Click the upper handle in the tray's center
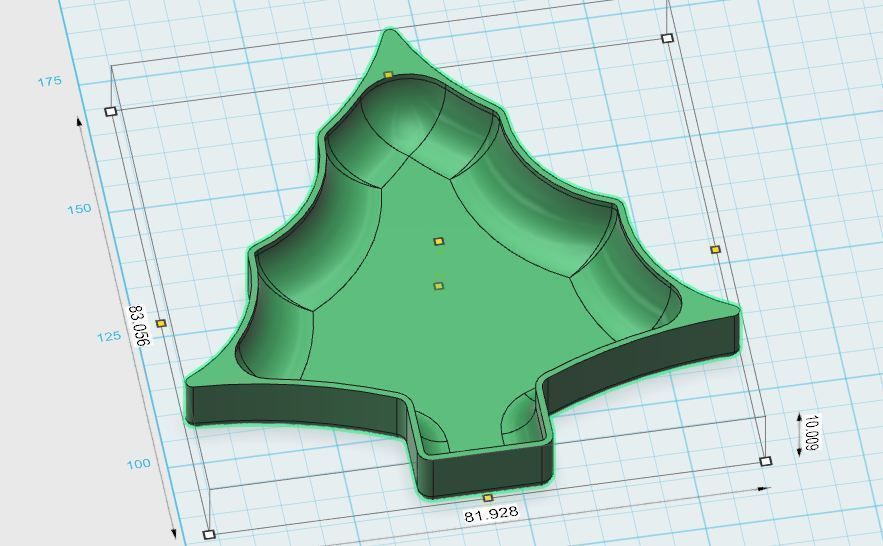This screenshot has width=883, height=546. pos(439,241)
